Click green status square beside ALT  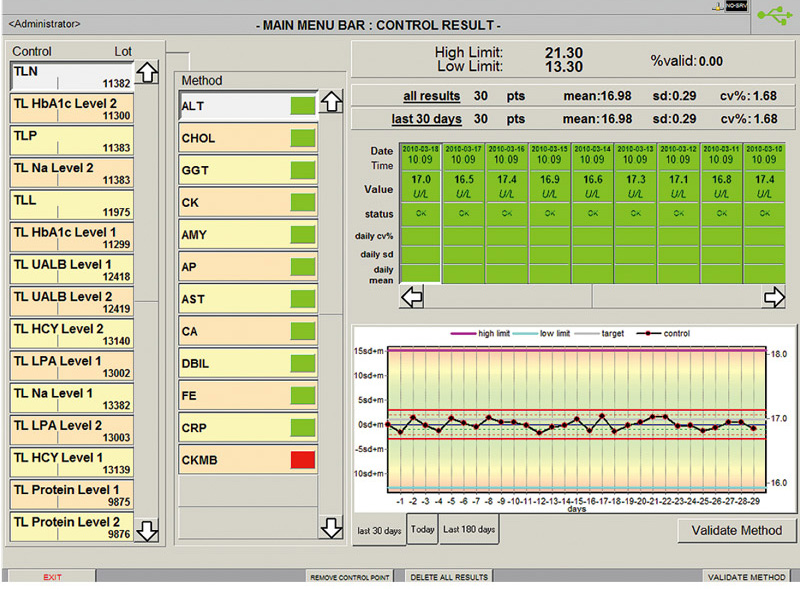[303, 106]
